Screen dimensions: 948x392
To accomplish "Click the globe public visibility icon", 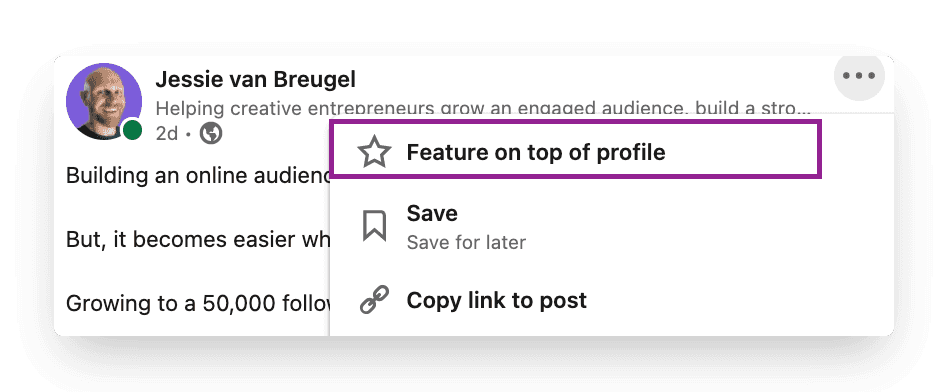I will pos(210,132).
